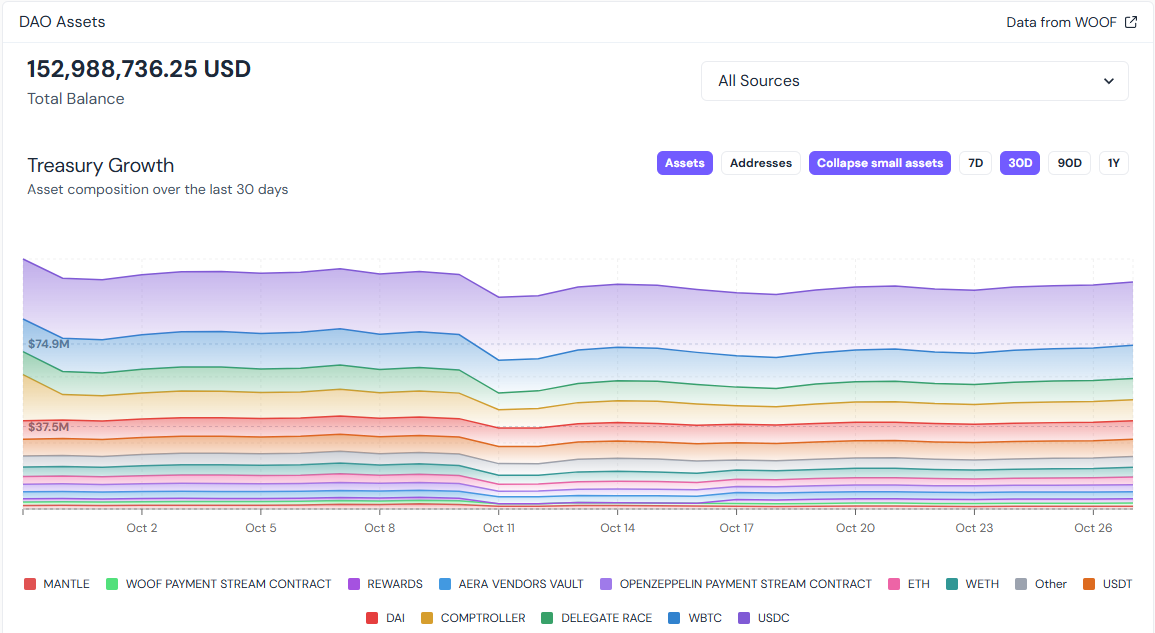This screenshot has width=1155, height=633.
Task: Select the 30D time range
Action: [1020, 163]
